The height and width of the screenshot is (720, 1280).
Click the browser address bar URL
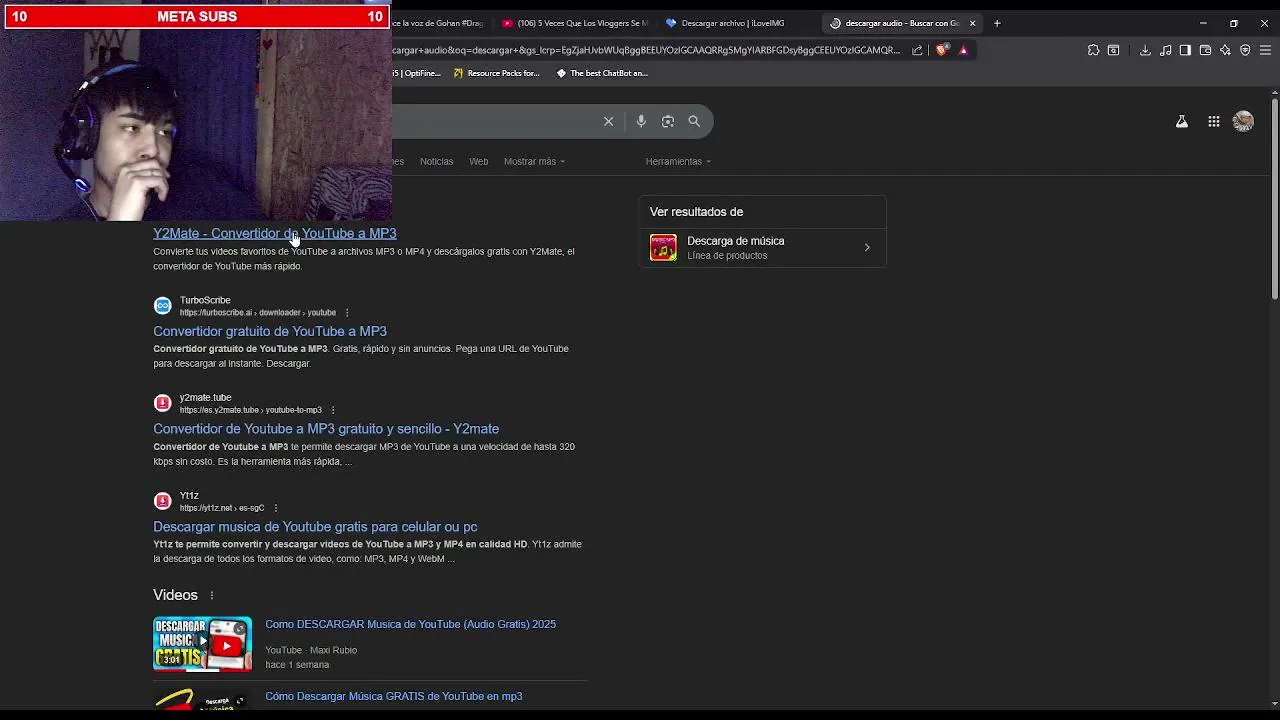[646, 50]
